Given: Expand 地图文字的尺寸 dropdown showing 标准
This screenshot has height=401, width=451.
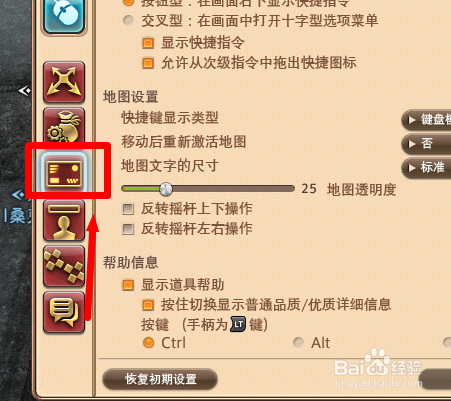Looking at the screenshot, I should [426, 168].
